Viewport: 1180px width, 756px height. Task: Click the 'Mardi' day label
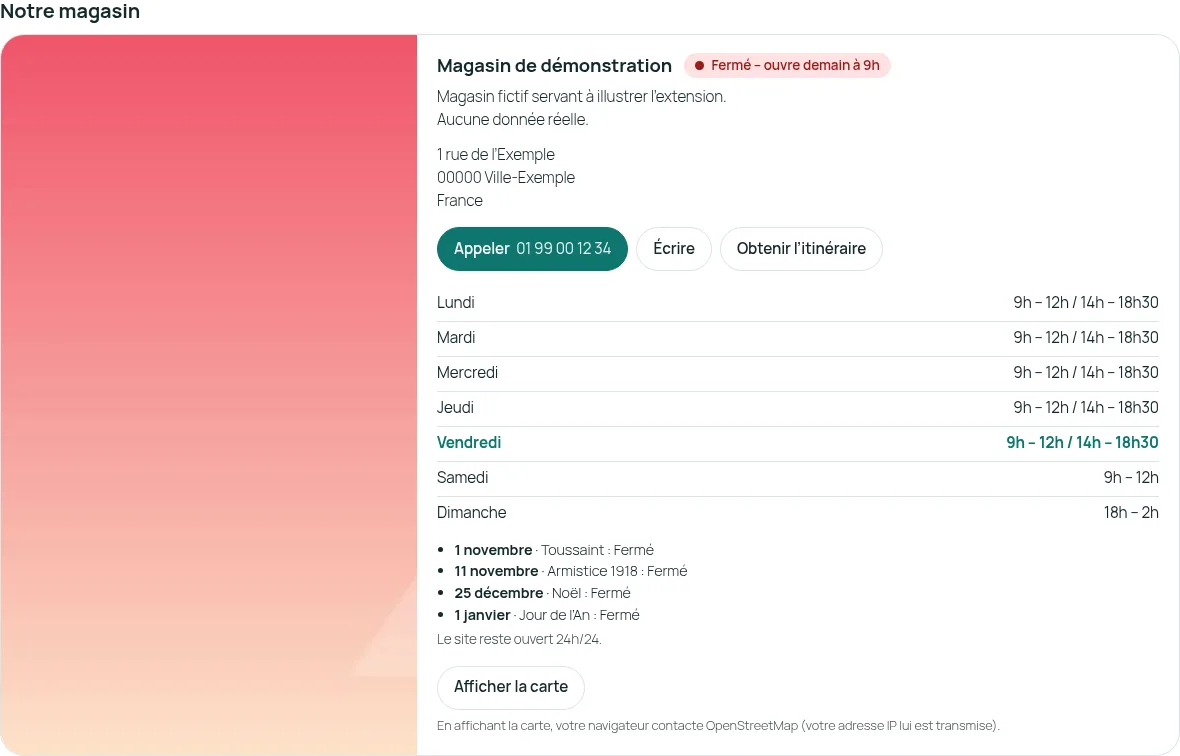456,338
